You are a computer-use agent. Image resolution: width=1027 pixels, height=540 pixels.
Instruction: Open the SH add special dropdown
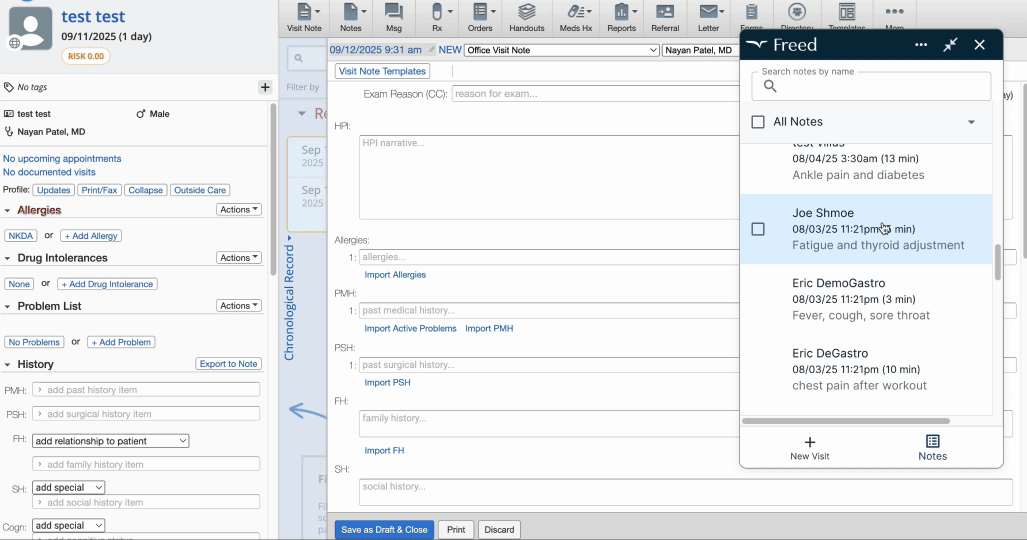point(68,488)
